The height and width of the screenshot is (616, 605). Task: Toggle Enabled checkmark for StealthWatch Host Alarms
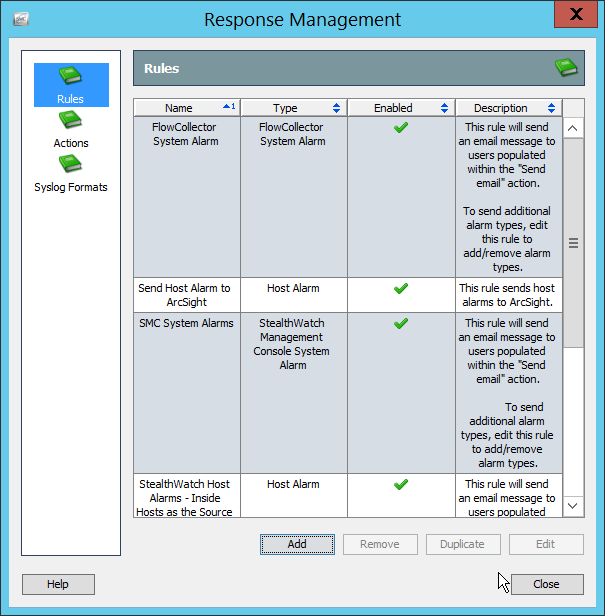(x=401, y=484)
